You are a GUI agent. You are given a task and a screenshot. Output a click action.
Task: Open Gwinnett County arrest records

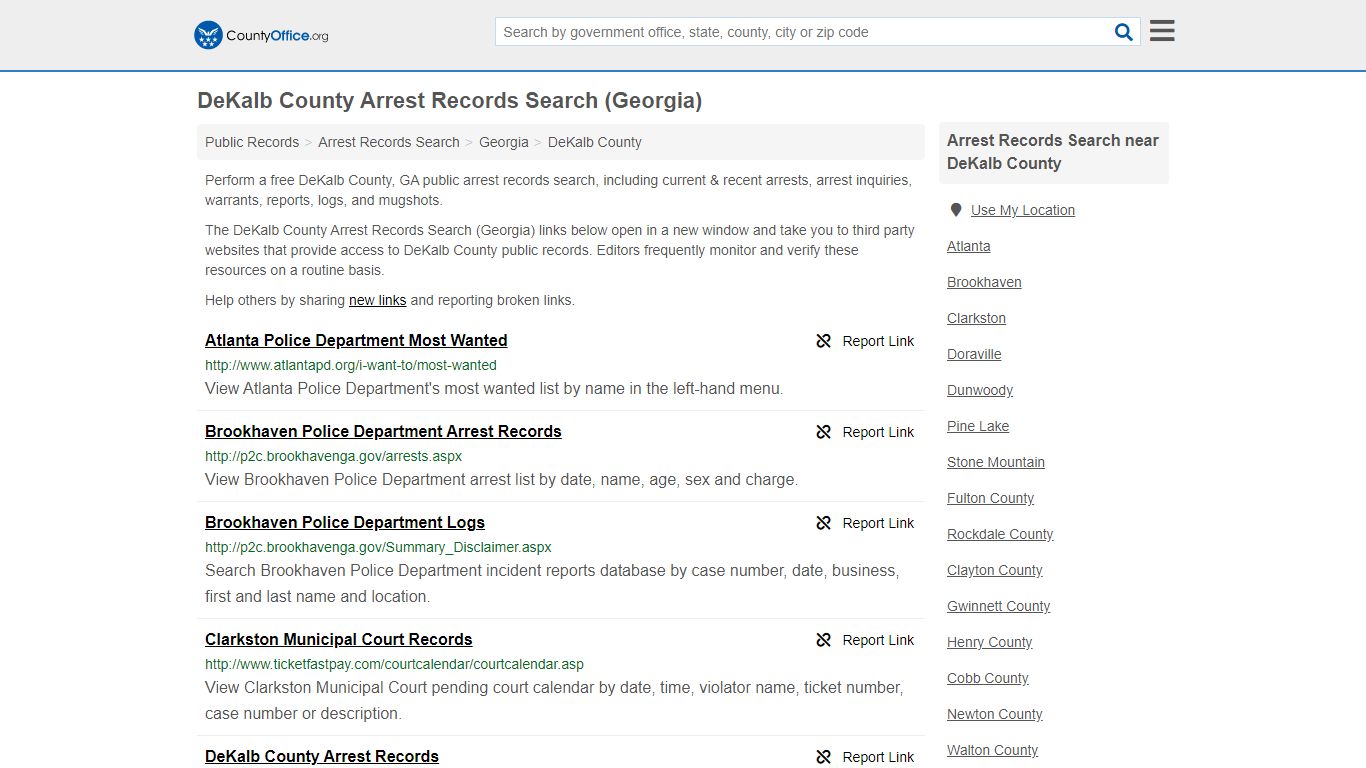pyautogui.click(x=999, y=606)
